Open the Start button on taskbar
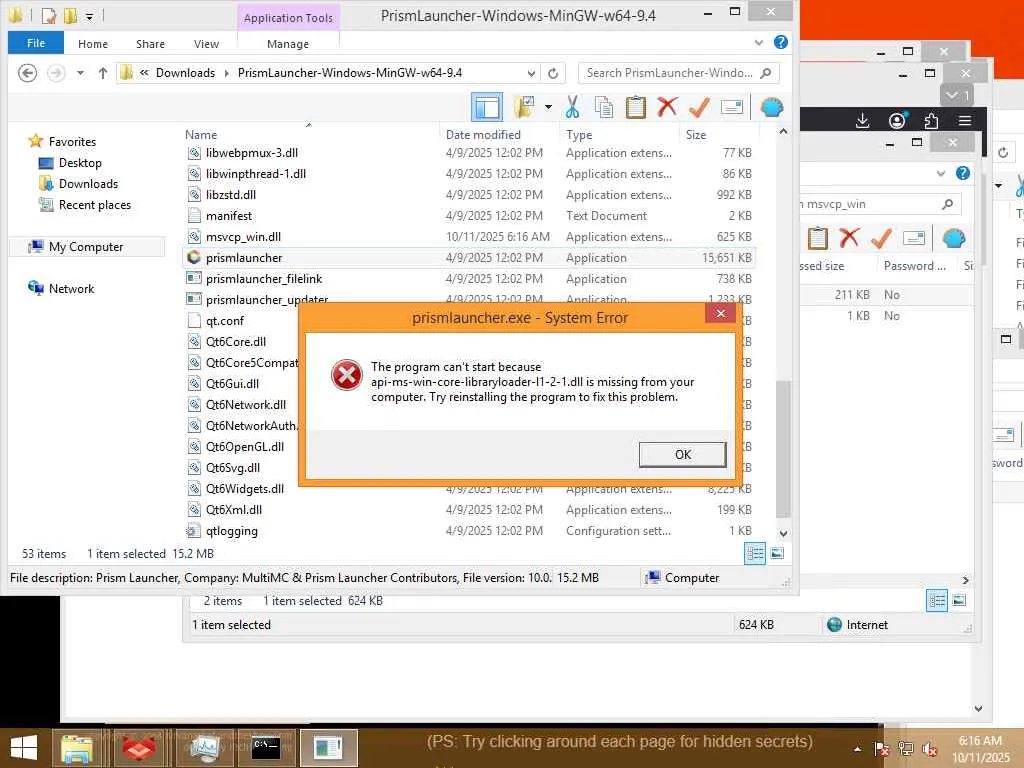Image resolution: width=1024 pixels, height=768 pixels. coord(24,748)
